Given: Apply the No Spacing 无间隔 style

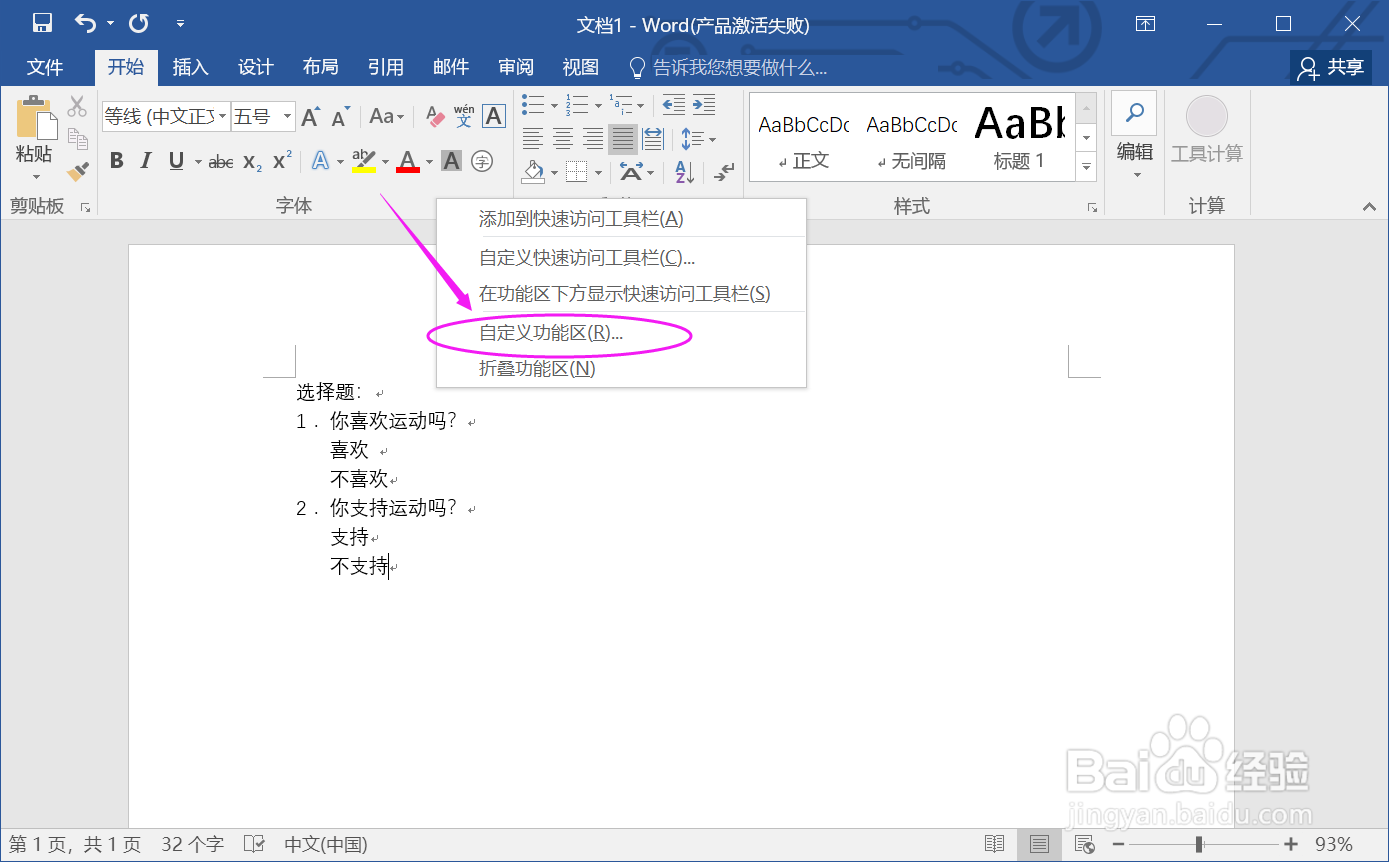Looking at the screenshot, I should [911, 138].
